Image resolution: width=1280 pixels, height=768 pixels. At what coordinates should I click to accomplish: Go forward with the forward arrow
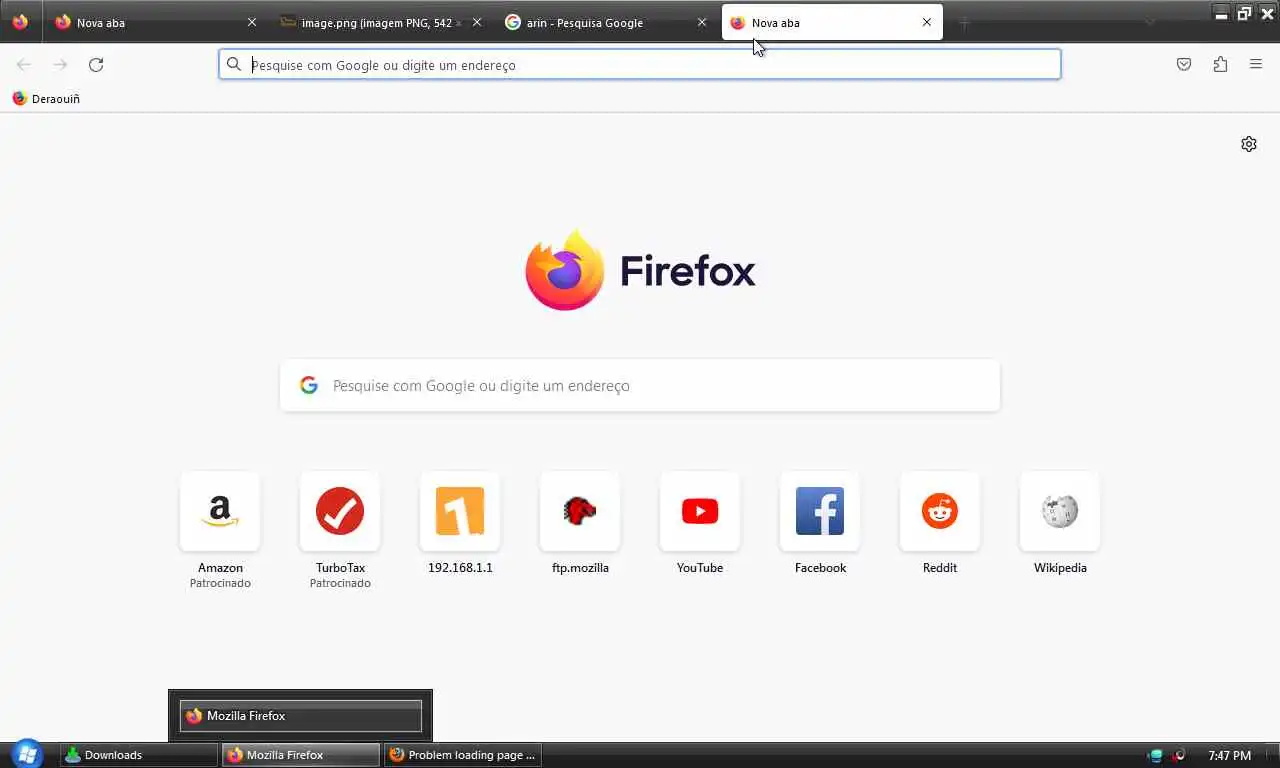click(x=60, y=65)
